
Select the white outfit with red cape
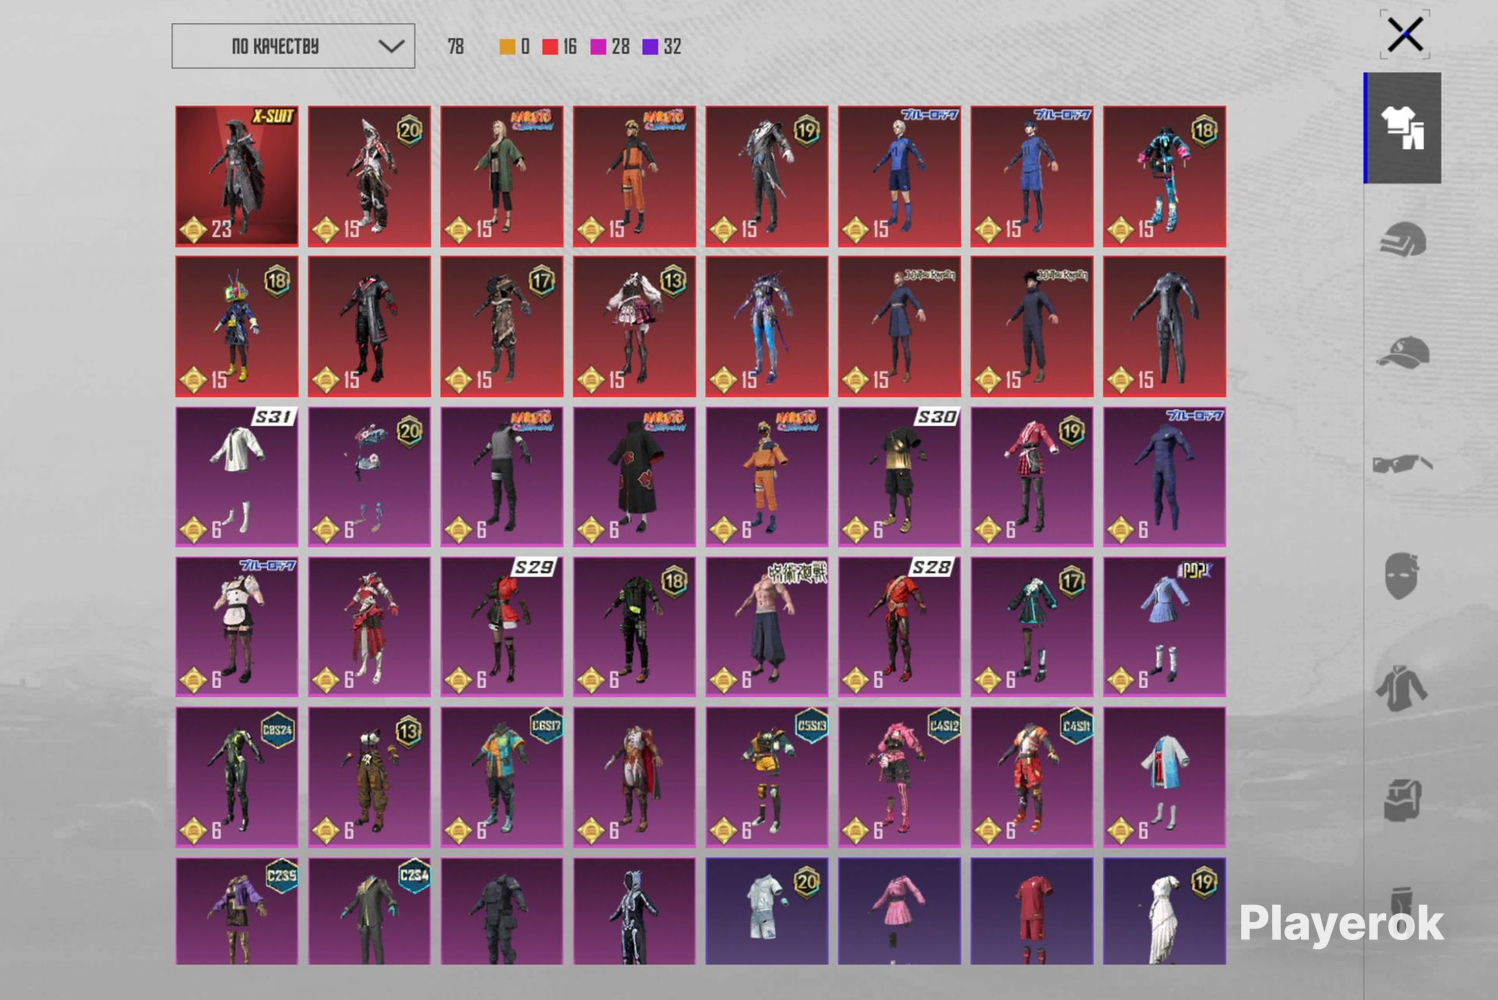pos(634,777)
